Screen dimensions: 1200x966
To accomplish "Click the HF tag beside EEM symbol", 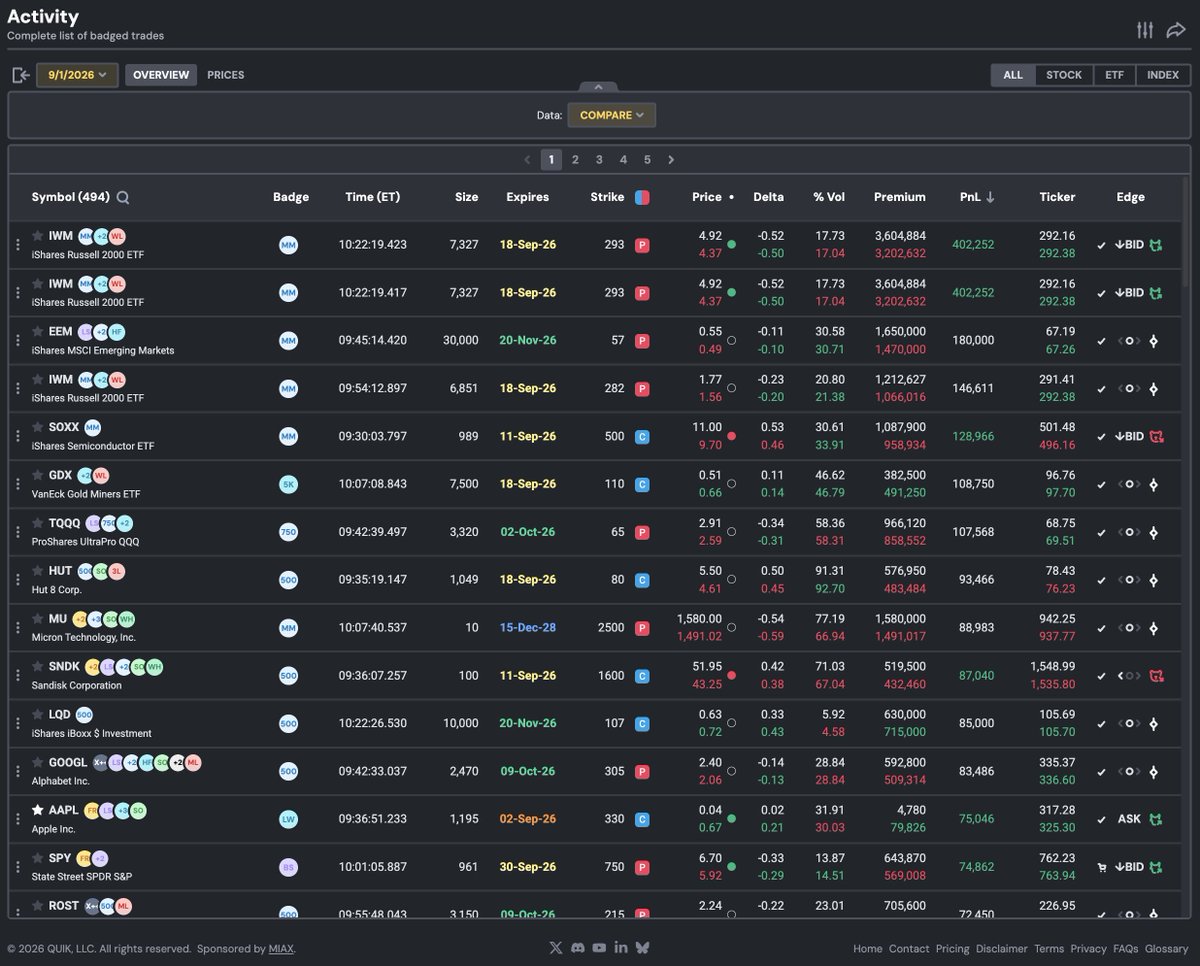I will 117,332.
